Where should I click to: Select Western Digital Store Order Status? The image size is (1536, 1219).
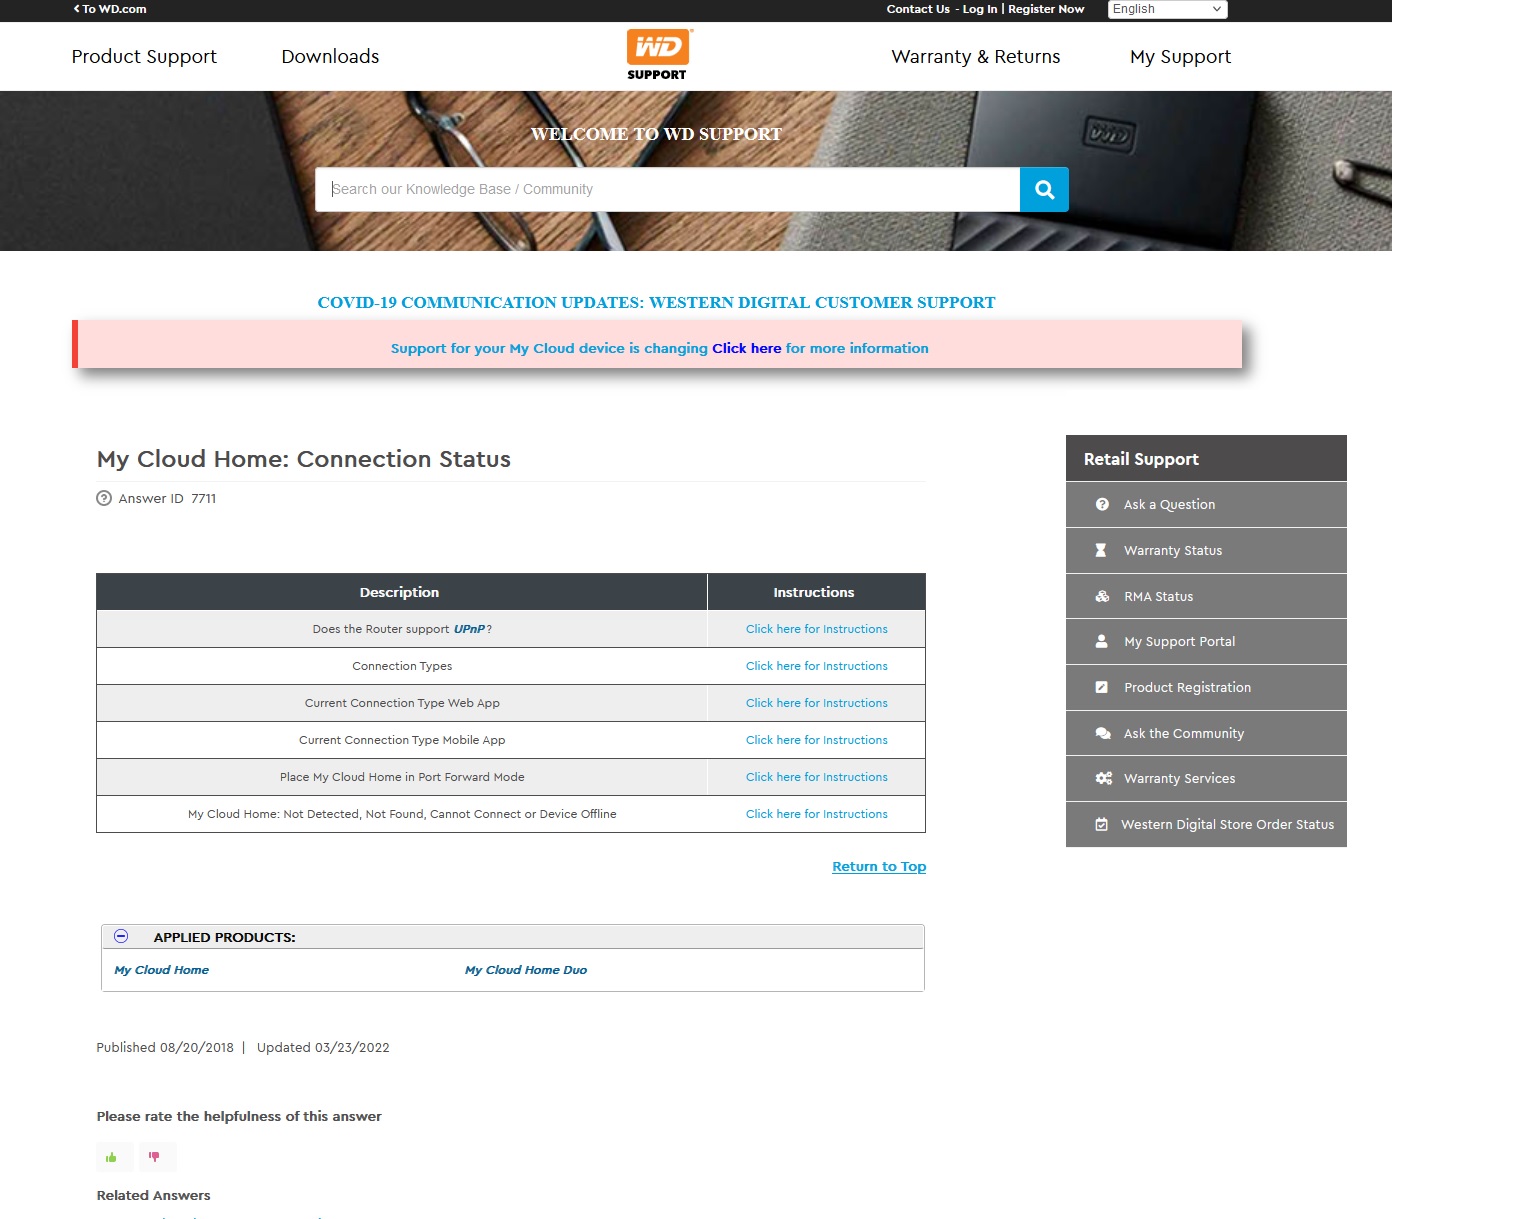[x=1206, y=824]
